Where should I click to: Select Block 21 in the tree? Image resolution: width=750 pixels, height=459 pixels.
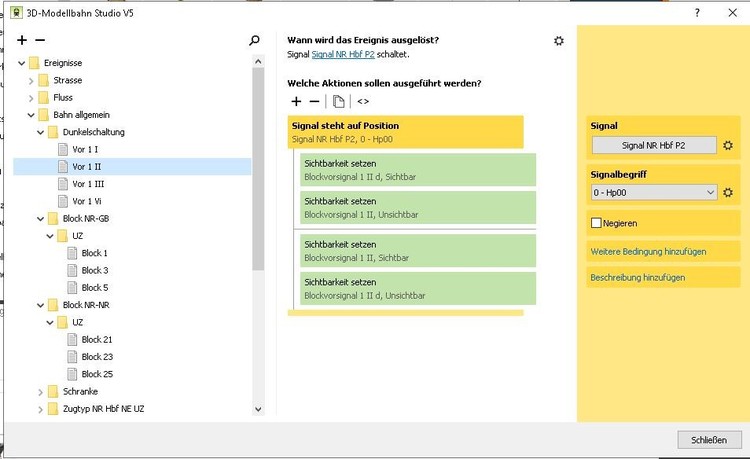click(96, 340)
